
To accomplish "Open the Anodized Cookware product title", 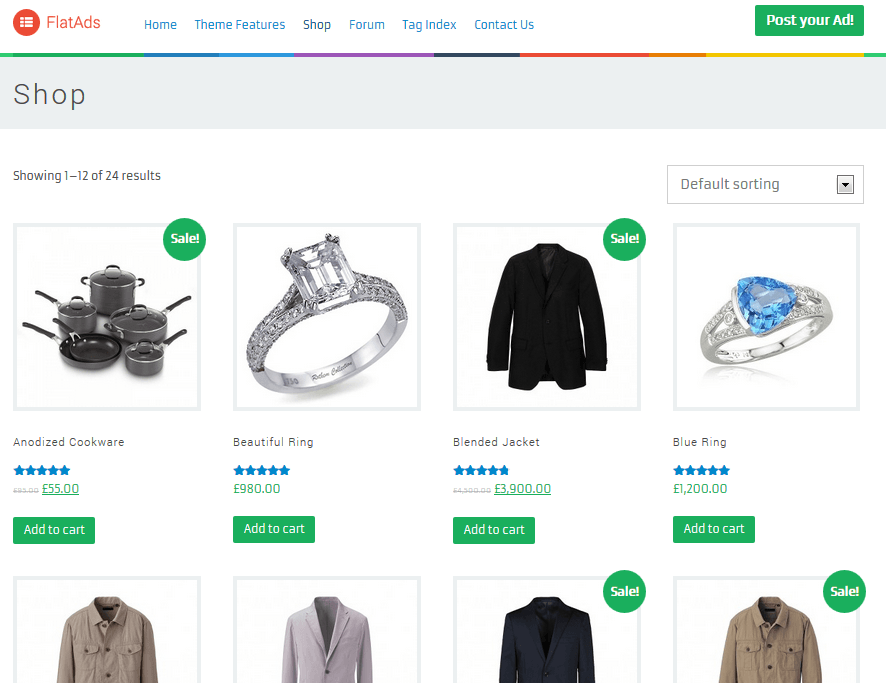I will coord(69,442).
